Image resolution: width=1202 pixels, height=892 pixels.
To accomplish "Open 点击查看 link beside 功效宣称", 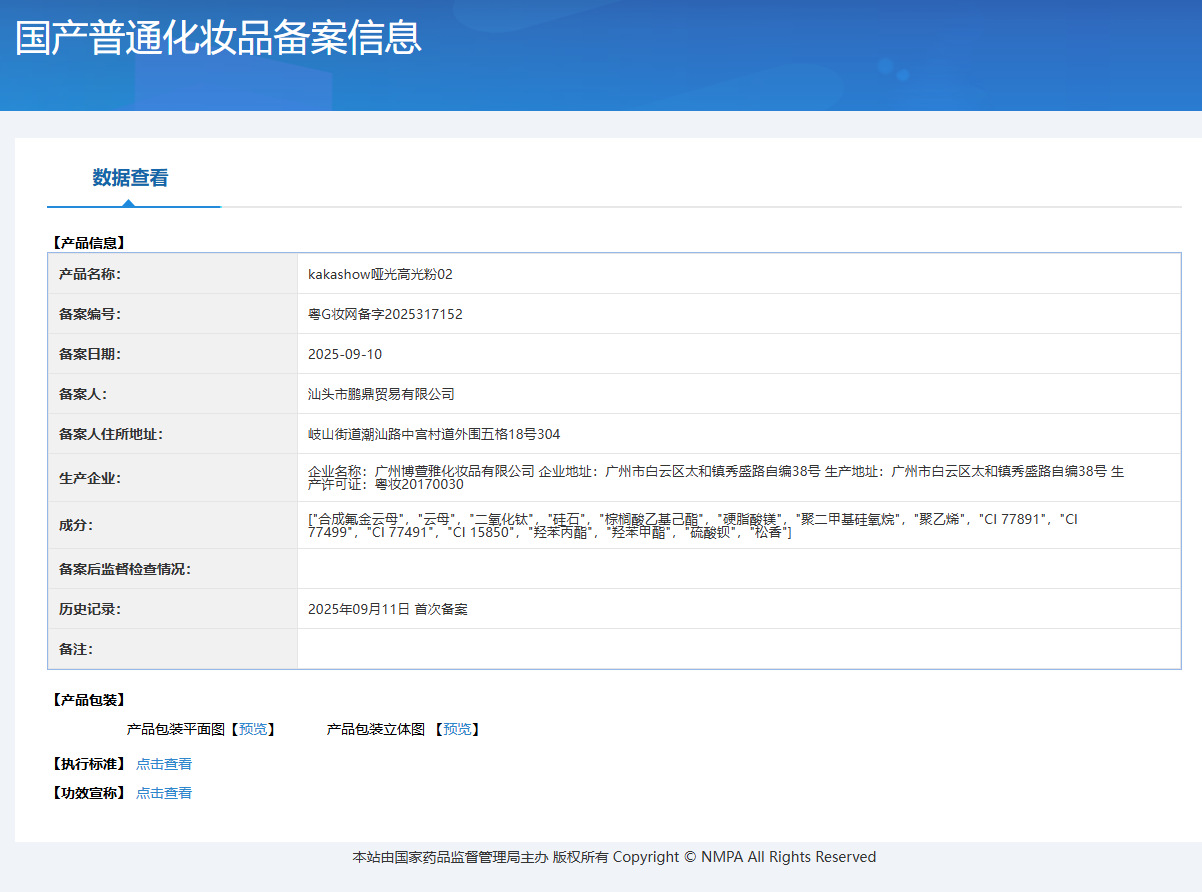I will [x=164, y=793].
